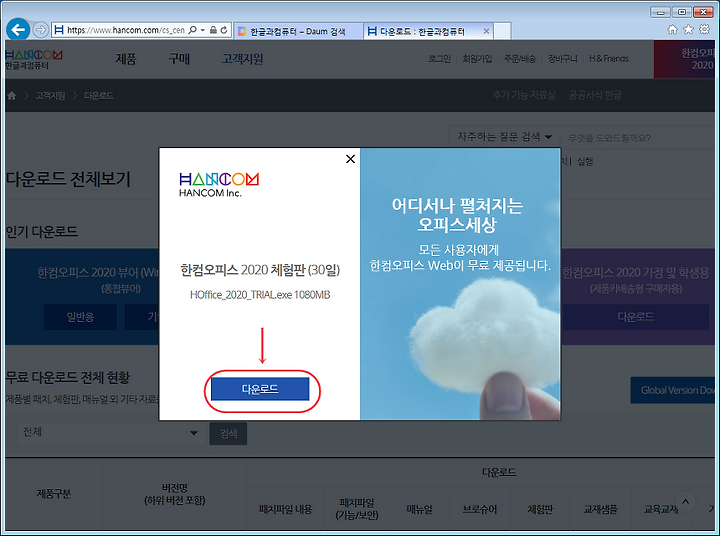The height and width of the screenshot is (536, 720).
Task: Open the 구매 menu
Action: click(179, 59)
